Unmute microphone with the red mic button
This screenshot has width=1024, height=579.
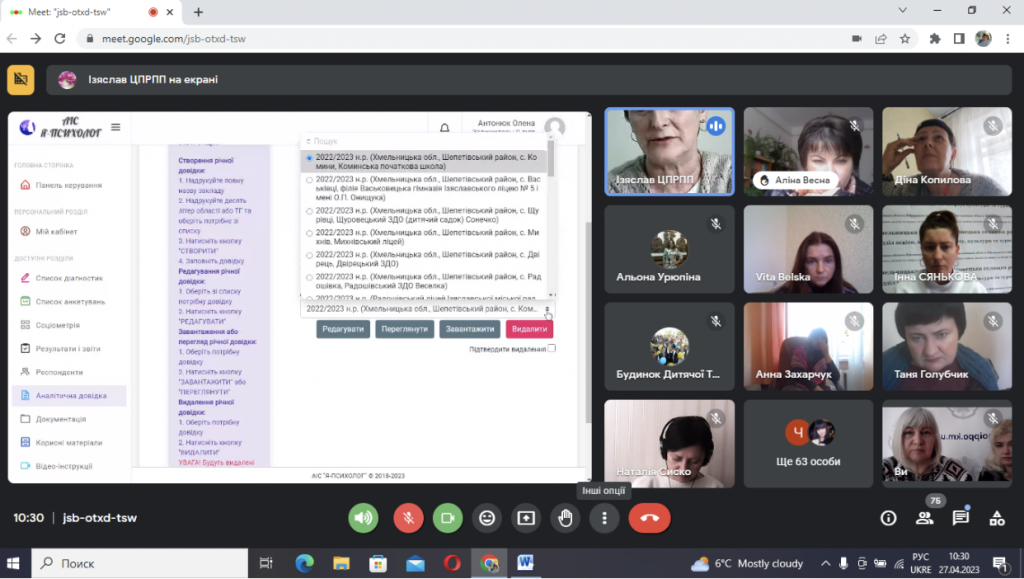pos(408,518)
